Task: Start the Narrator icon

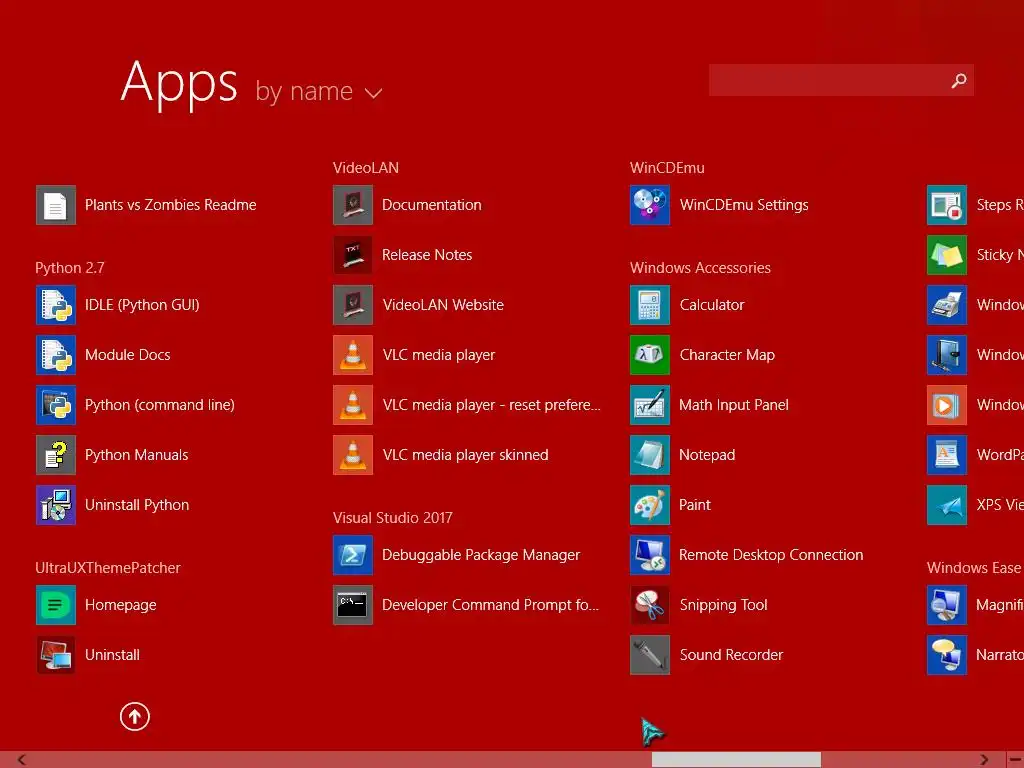Action: pyautogui.click(x=947, y=654)
